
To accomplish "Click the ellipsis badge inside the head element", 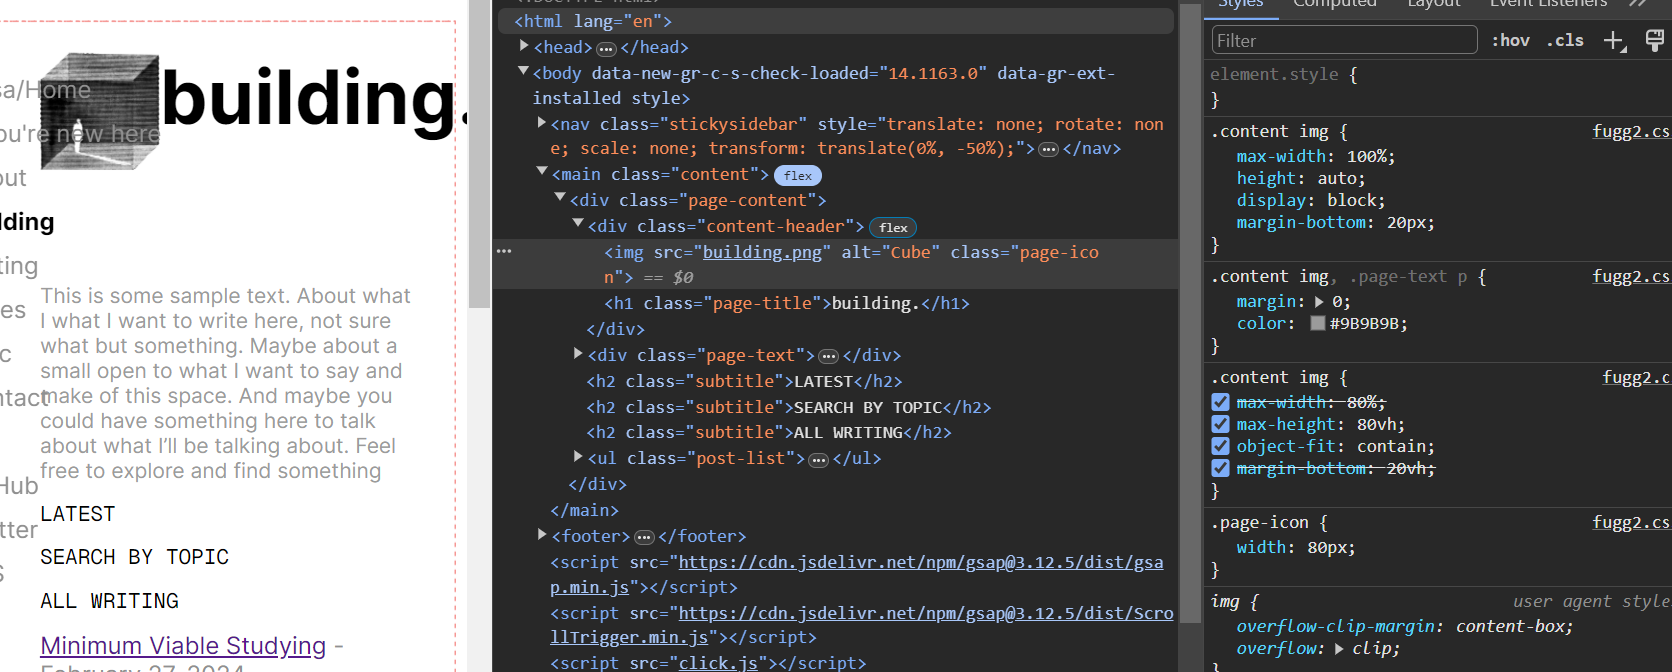I will tap(606, 48).
